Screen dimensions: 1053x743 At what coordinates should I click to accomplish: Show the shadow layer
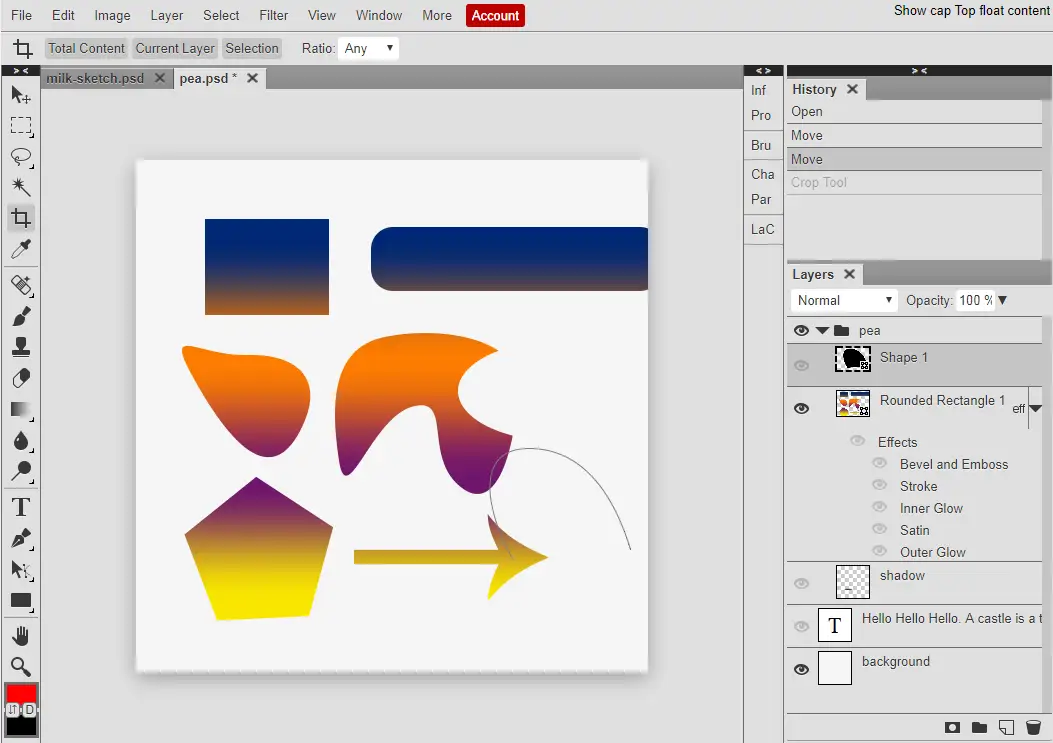pos(801,583)
